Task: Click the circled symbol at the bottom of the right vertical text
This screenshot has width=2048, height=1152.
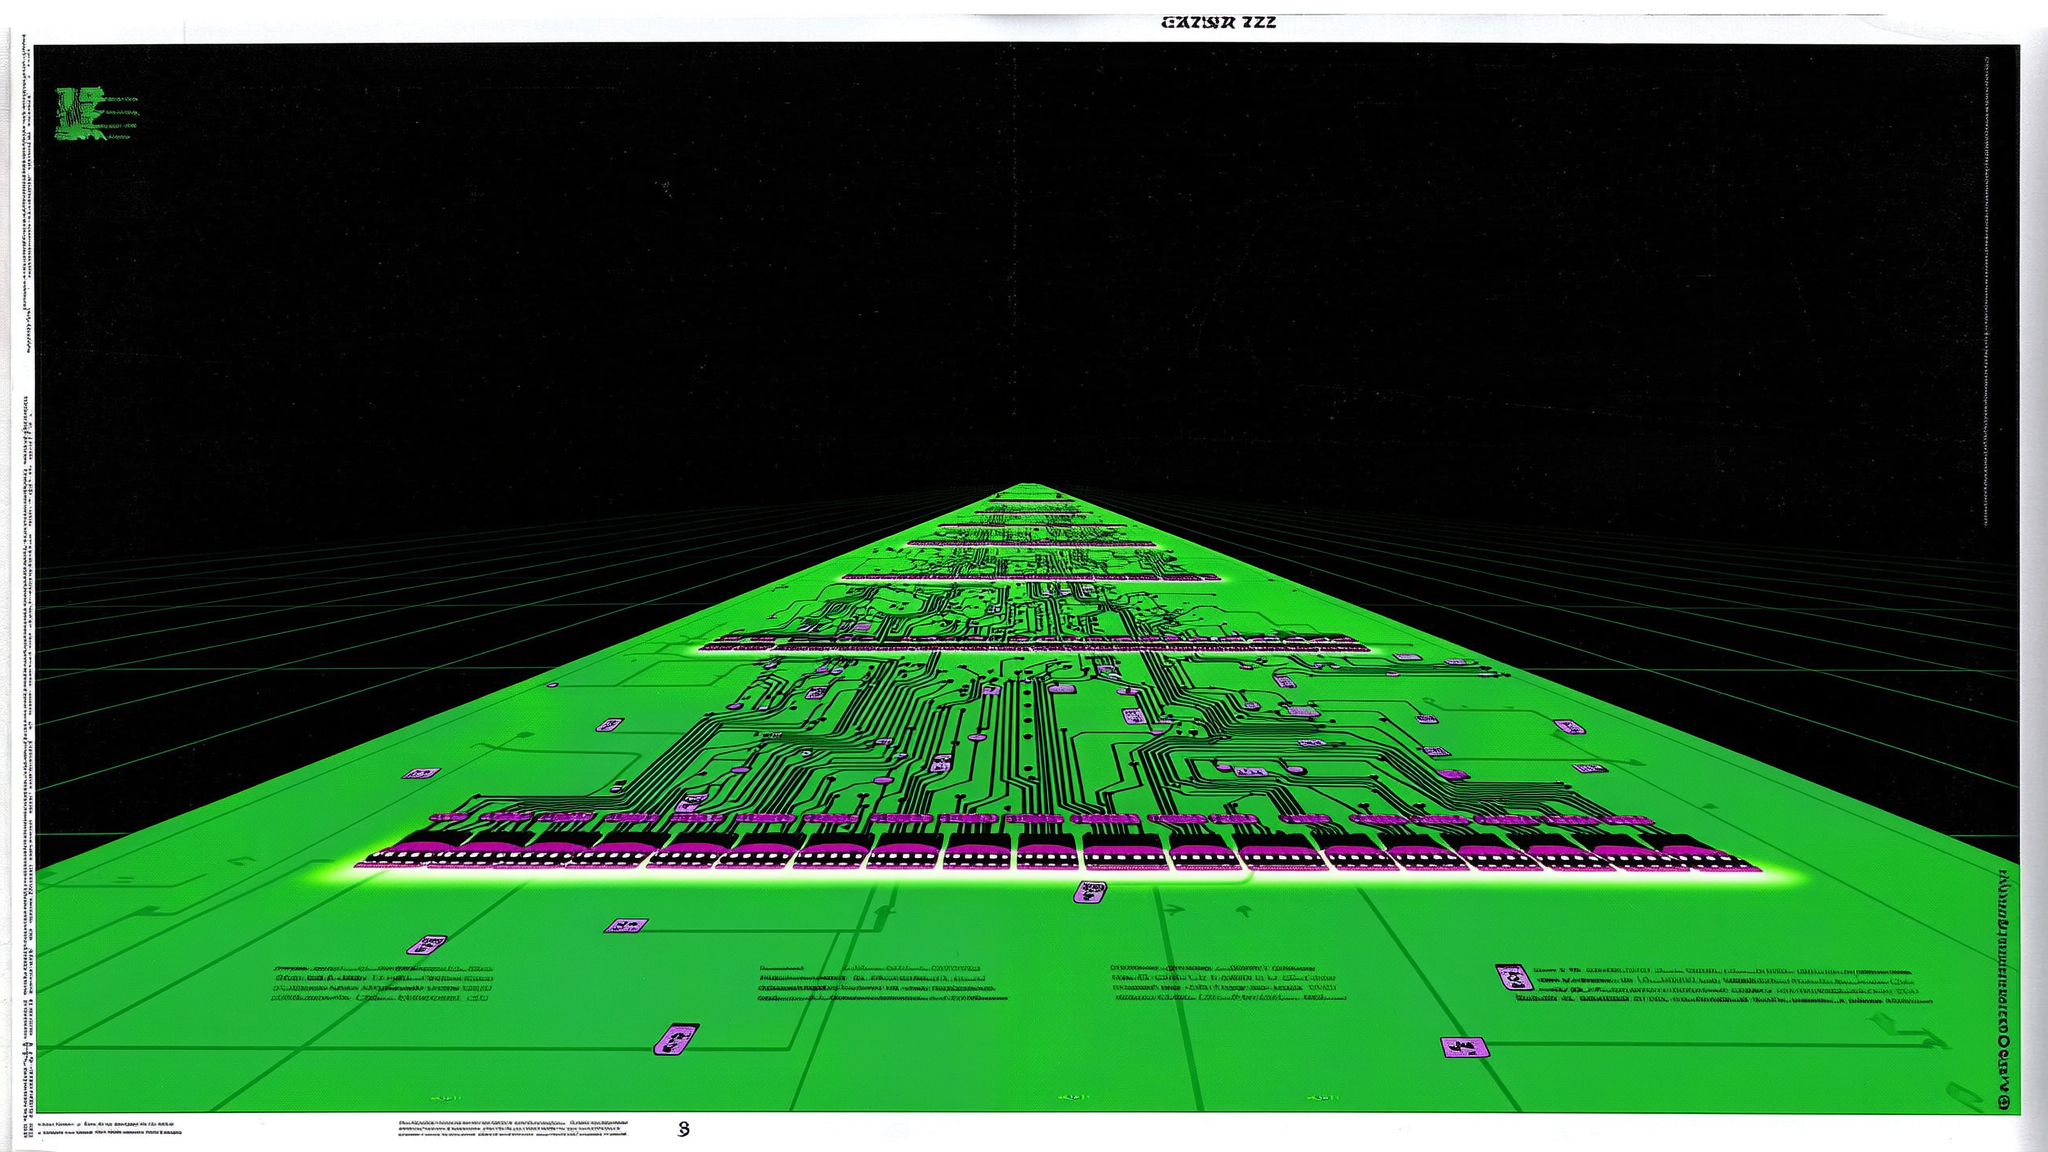Action: (x=2004, y=1101)
